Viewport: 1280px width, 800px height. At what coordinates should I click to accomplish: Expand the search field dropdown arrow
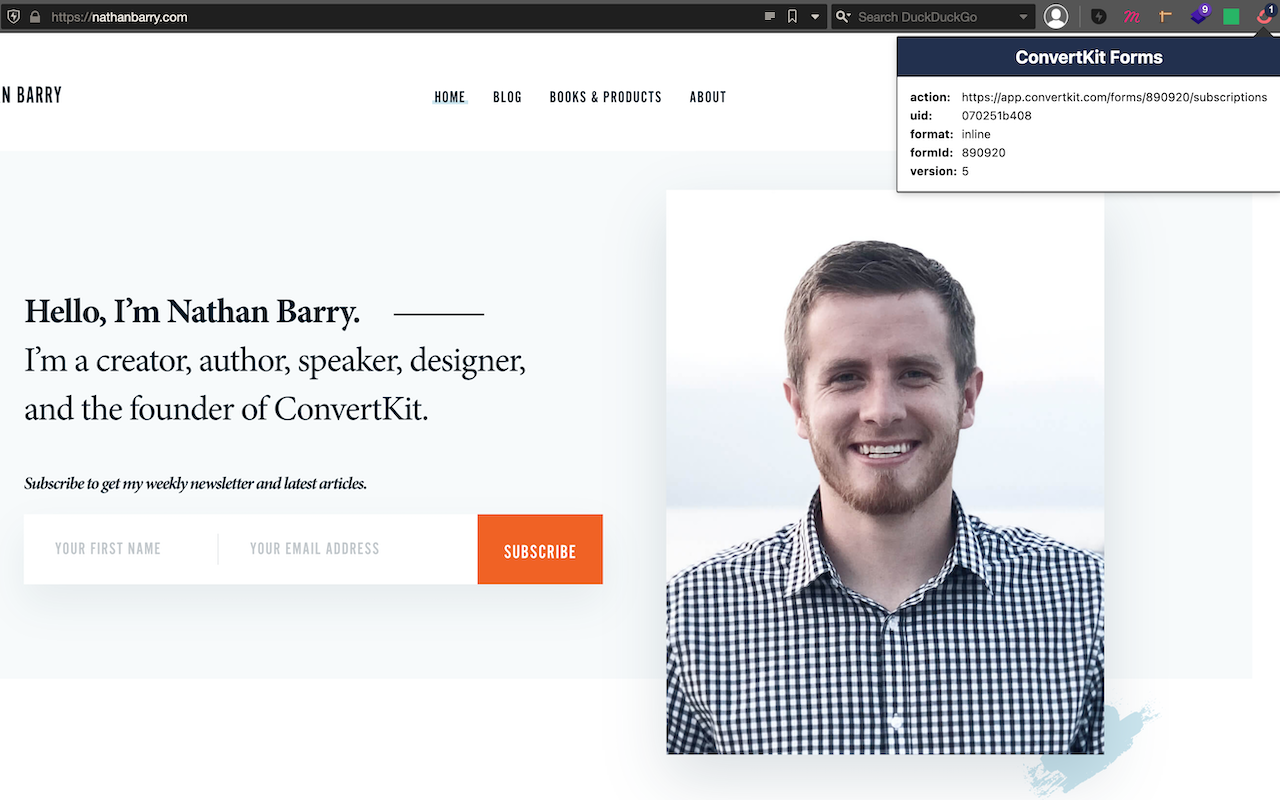point(1023,17)
